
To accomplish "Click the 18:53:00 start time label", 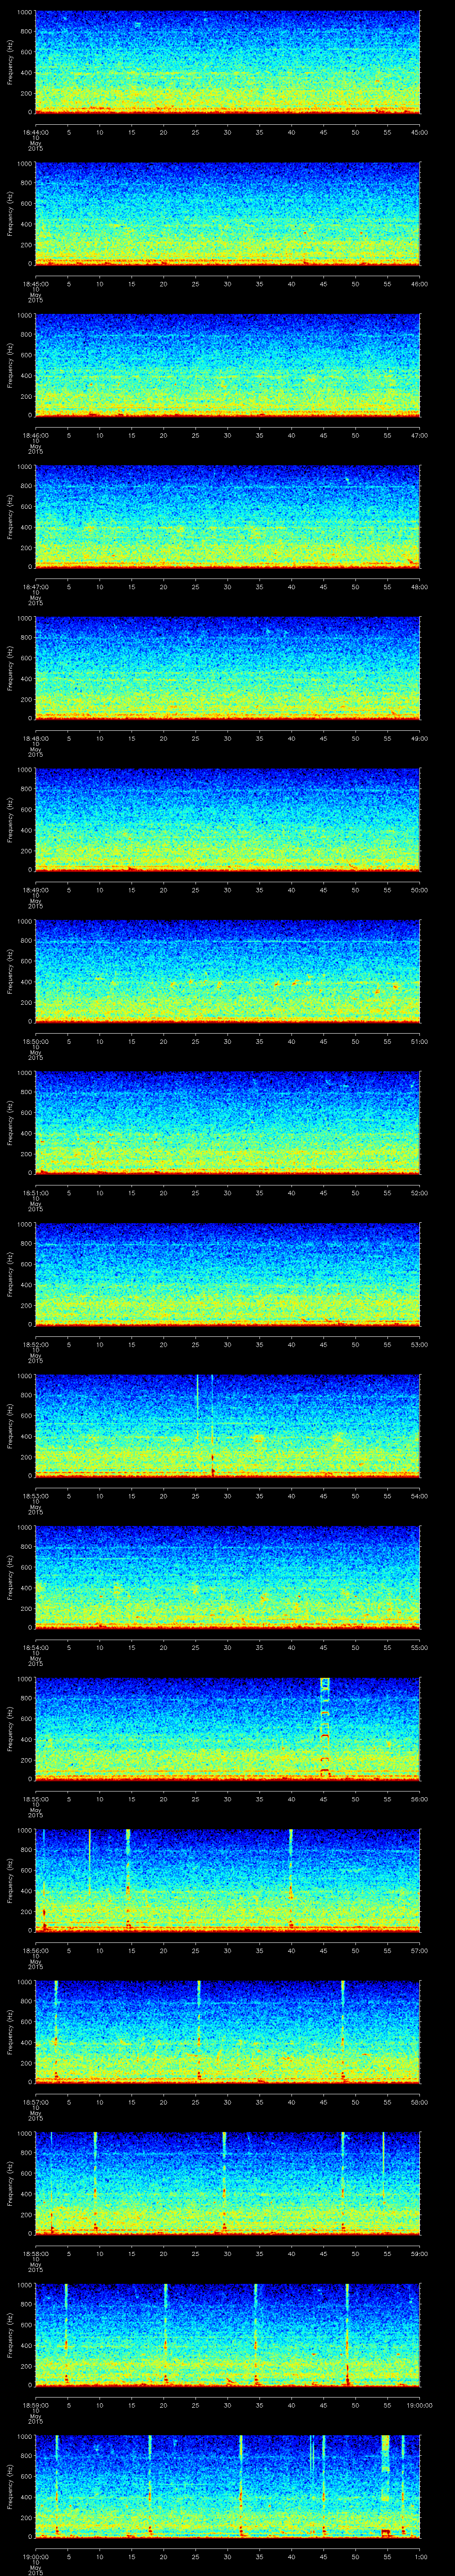I will pyautogui.click(x=37, y=1495).
